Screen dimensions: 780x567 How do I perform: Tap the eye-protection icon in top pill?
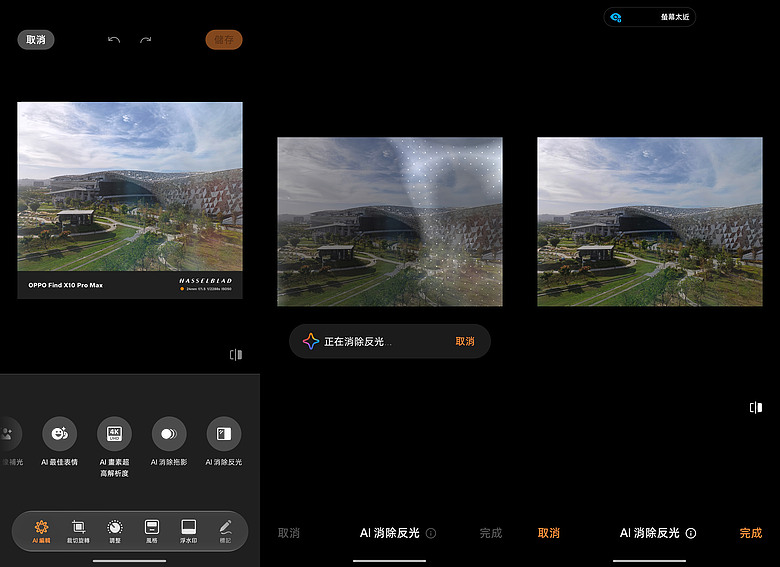(x=616, y=17)
